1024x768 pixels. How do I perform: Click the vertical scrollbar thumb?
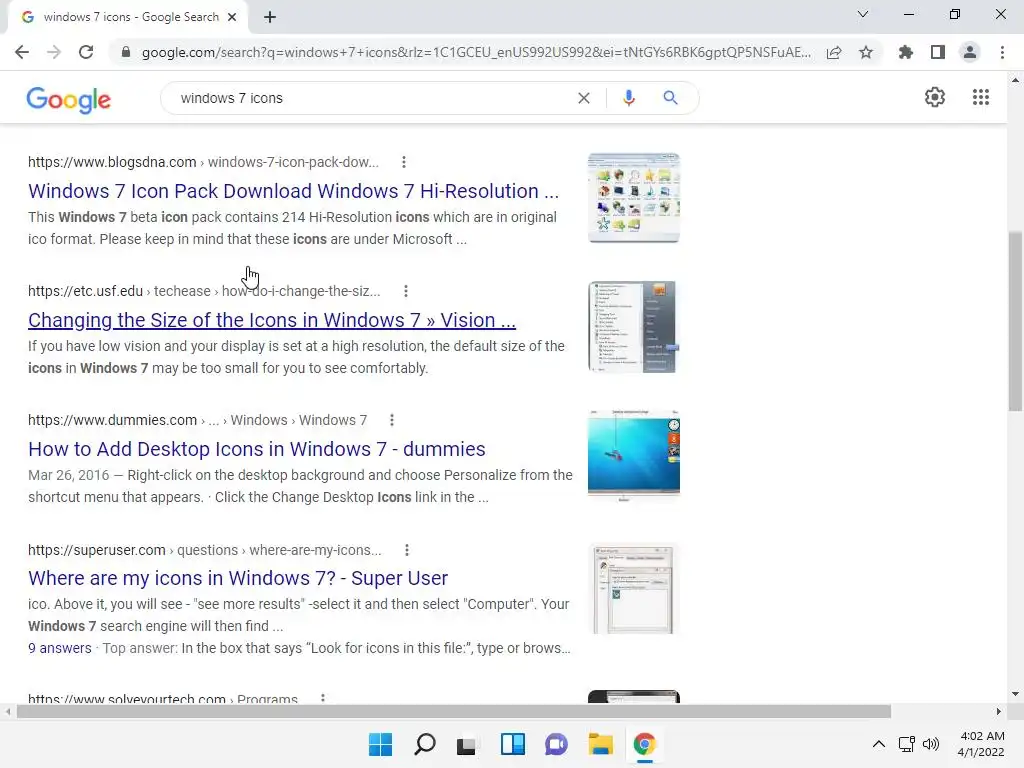(1015, 321)
